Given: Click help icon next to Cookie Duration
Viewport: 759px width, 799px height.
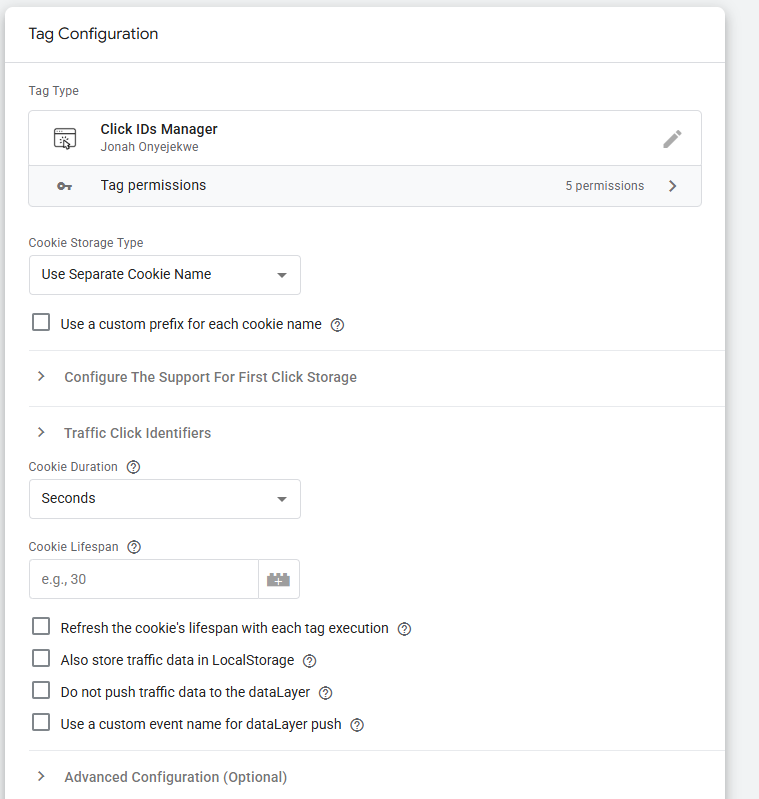Looking at the screenshot, I should tap(133, 467).
